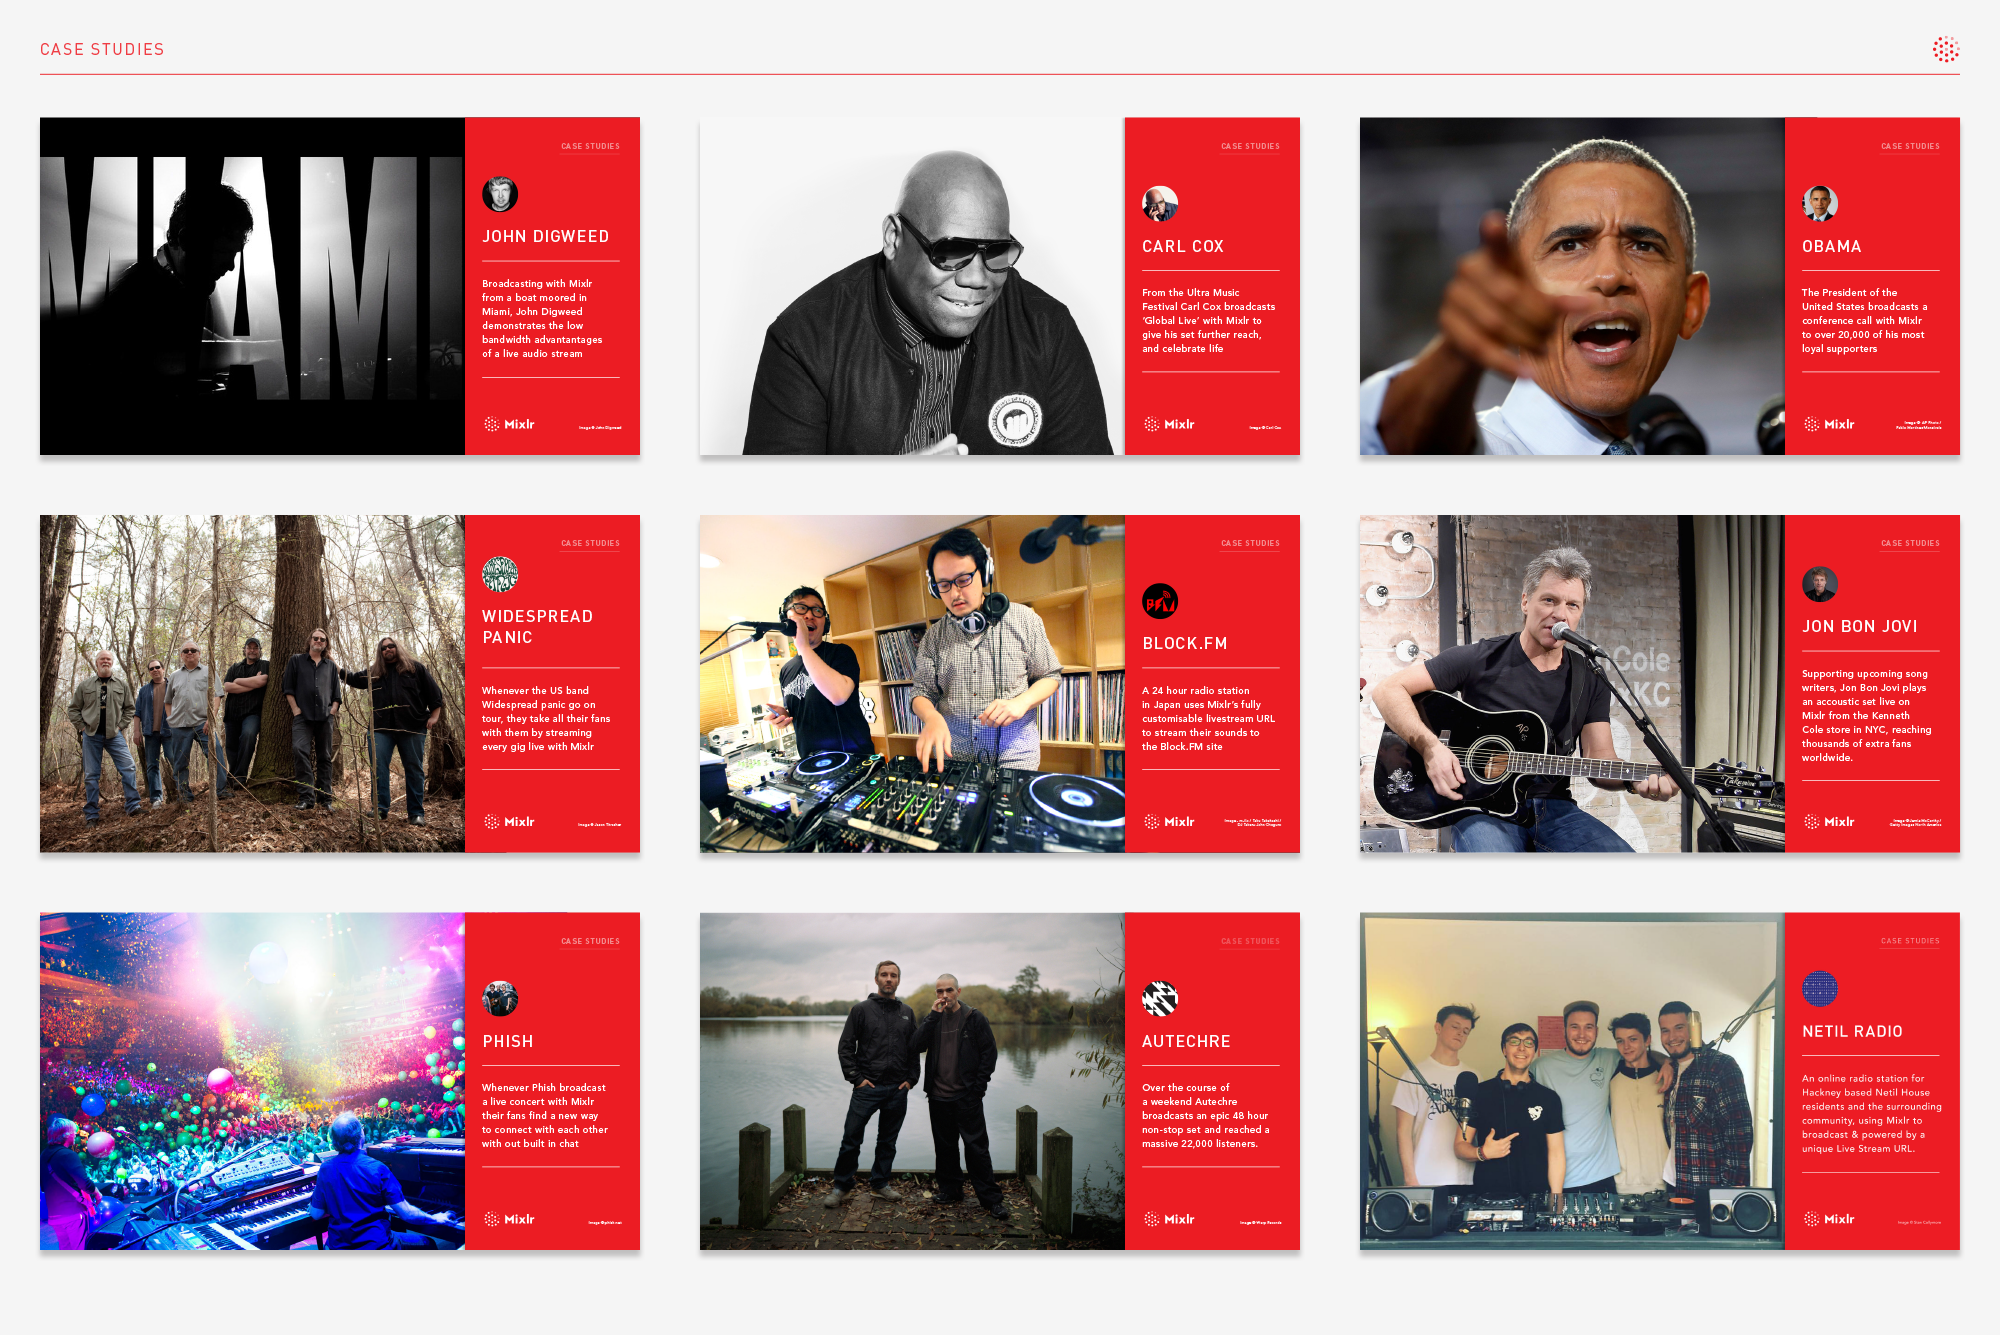
Task: Click the 'A 24 hour radio station' description
Action: 1209,719
